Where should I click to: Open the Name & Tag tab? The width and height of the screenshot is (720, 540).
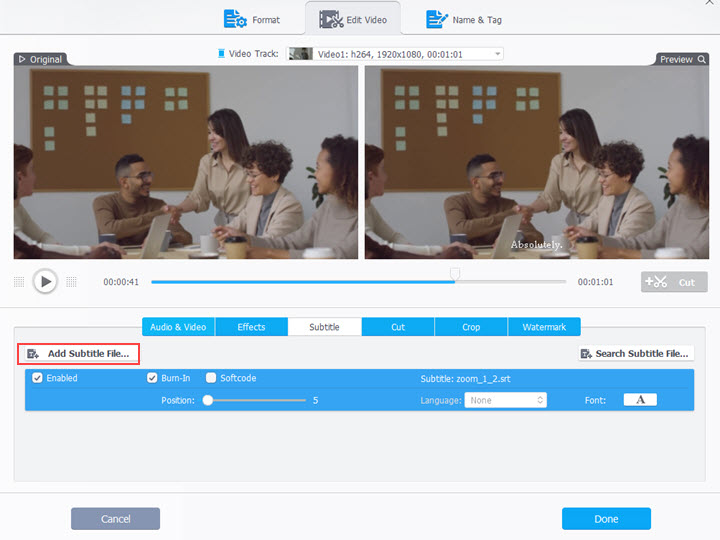click(464, 20)
